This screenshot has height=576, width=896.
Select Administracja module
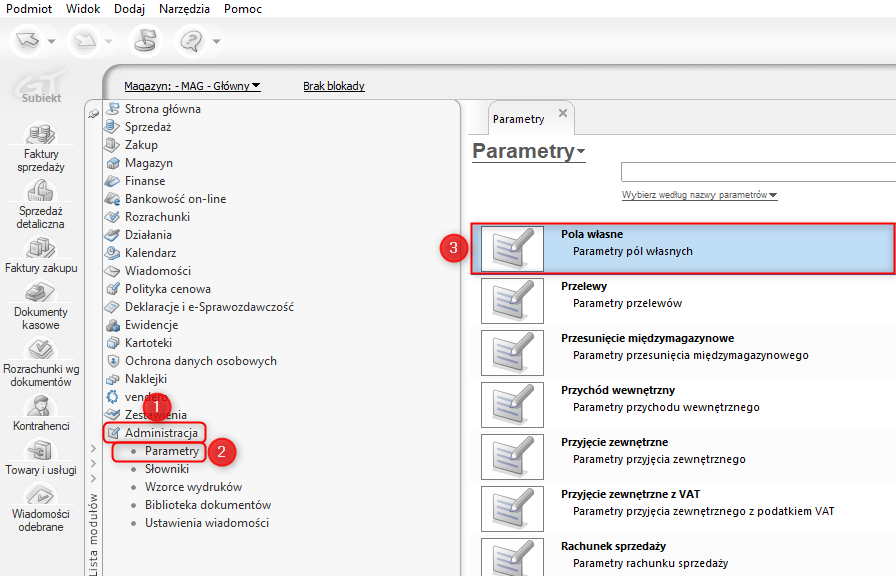click(161, 433)
